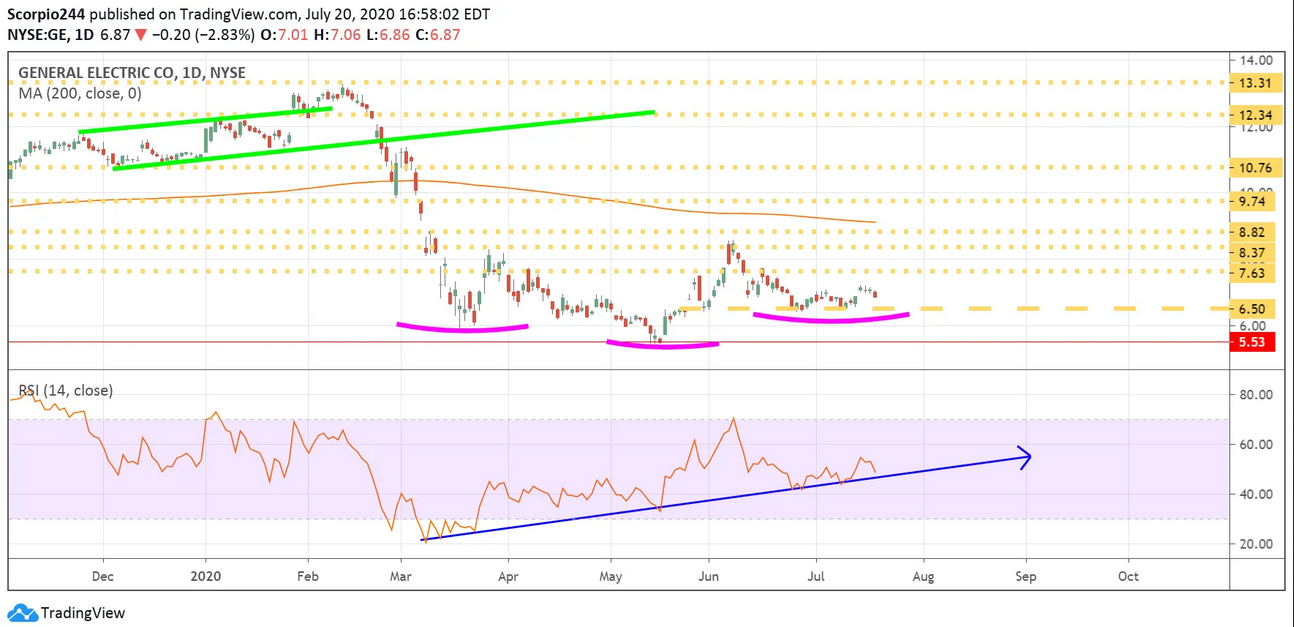Click the Sep label on time axis
The height and width of the screenshot is (627, 1294).
[1025, 576]
